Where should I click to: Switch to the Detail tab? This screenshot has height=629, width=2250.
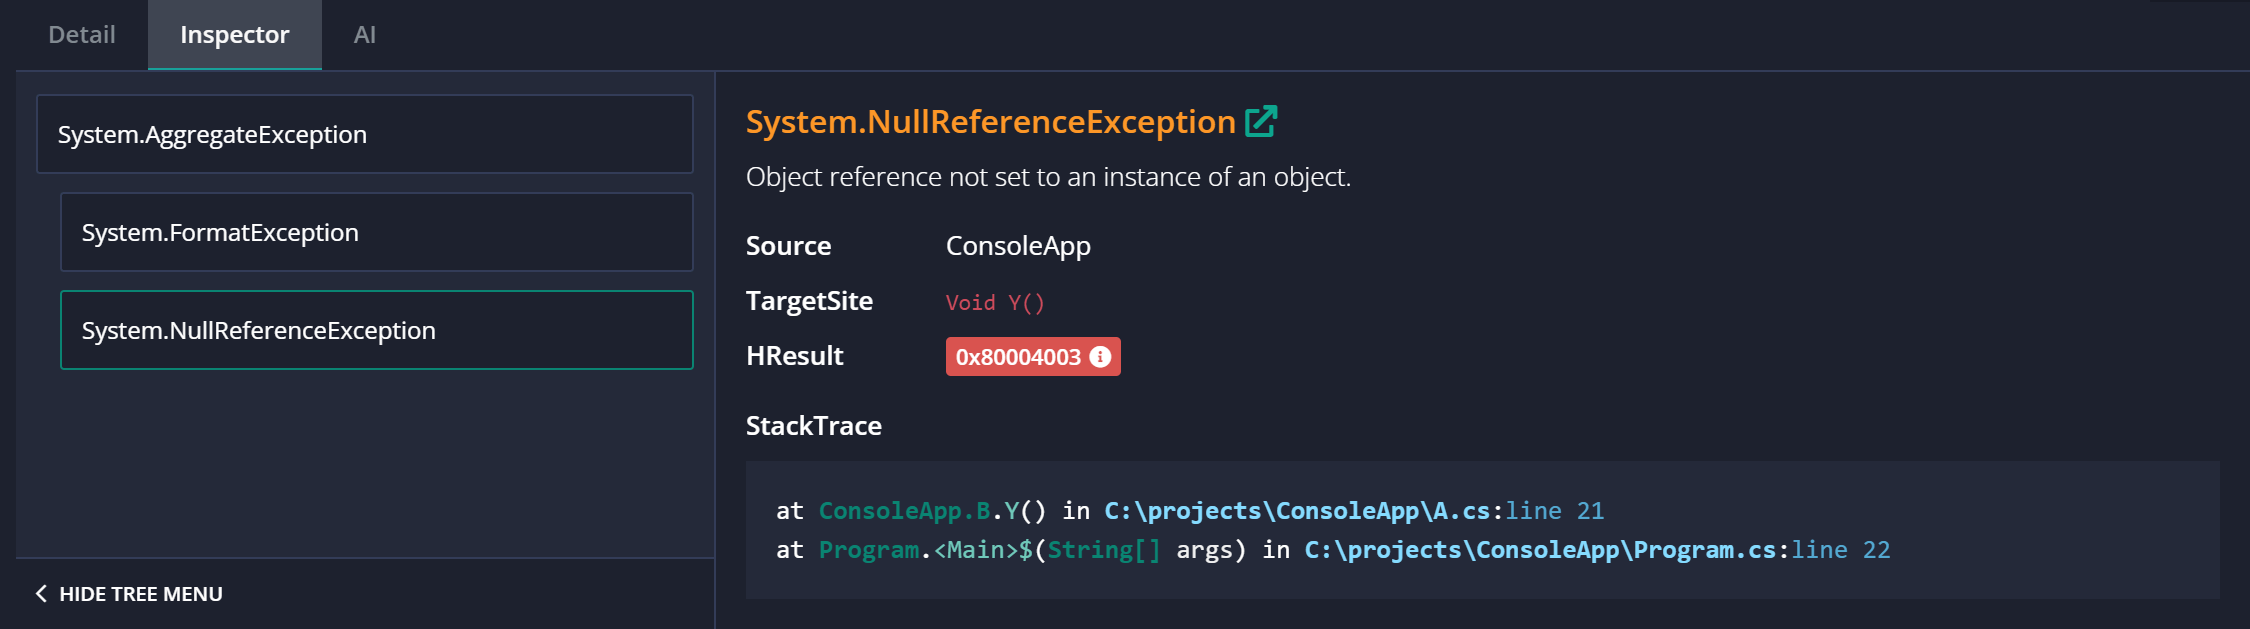pos(81,34)
